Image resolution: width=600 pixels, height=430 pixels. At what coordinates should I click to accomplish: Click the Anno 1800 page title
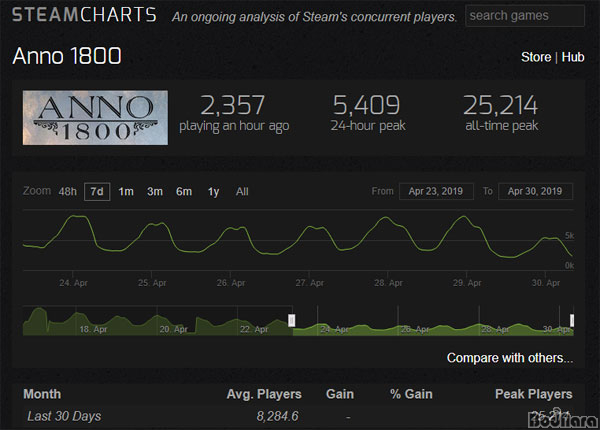click(67, 56)
